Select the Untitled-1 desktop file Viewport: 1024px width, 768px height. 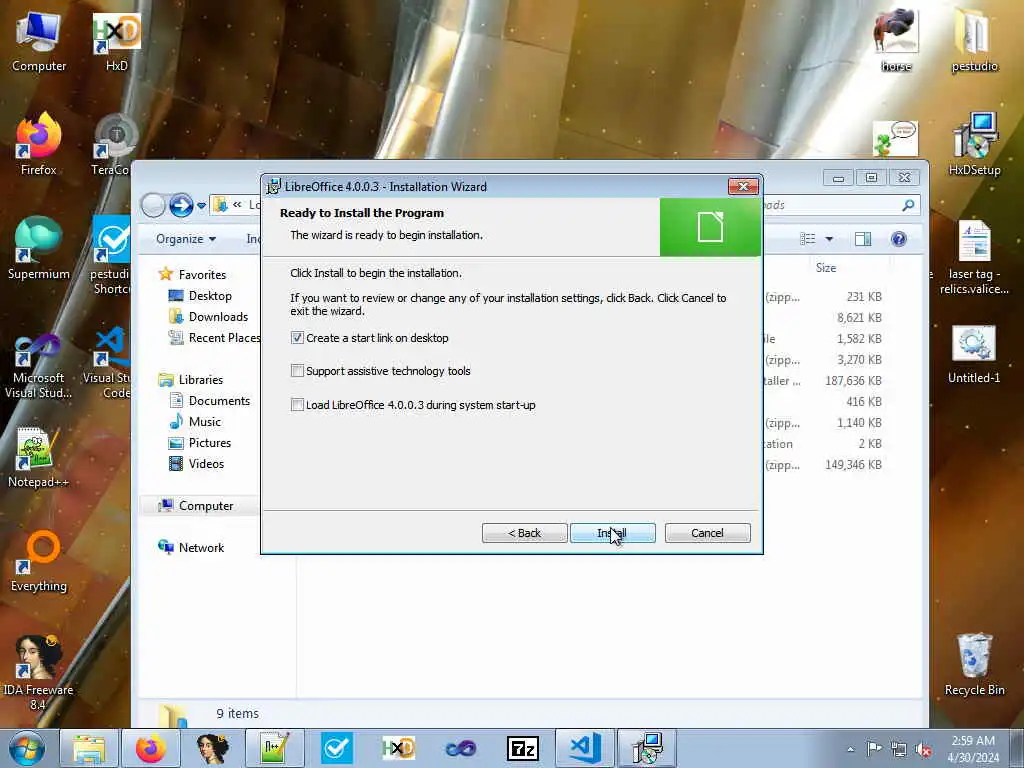[974, 355]
